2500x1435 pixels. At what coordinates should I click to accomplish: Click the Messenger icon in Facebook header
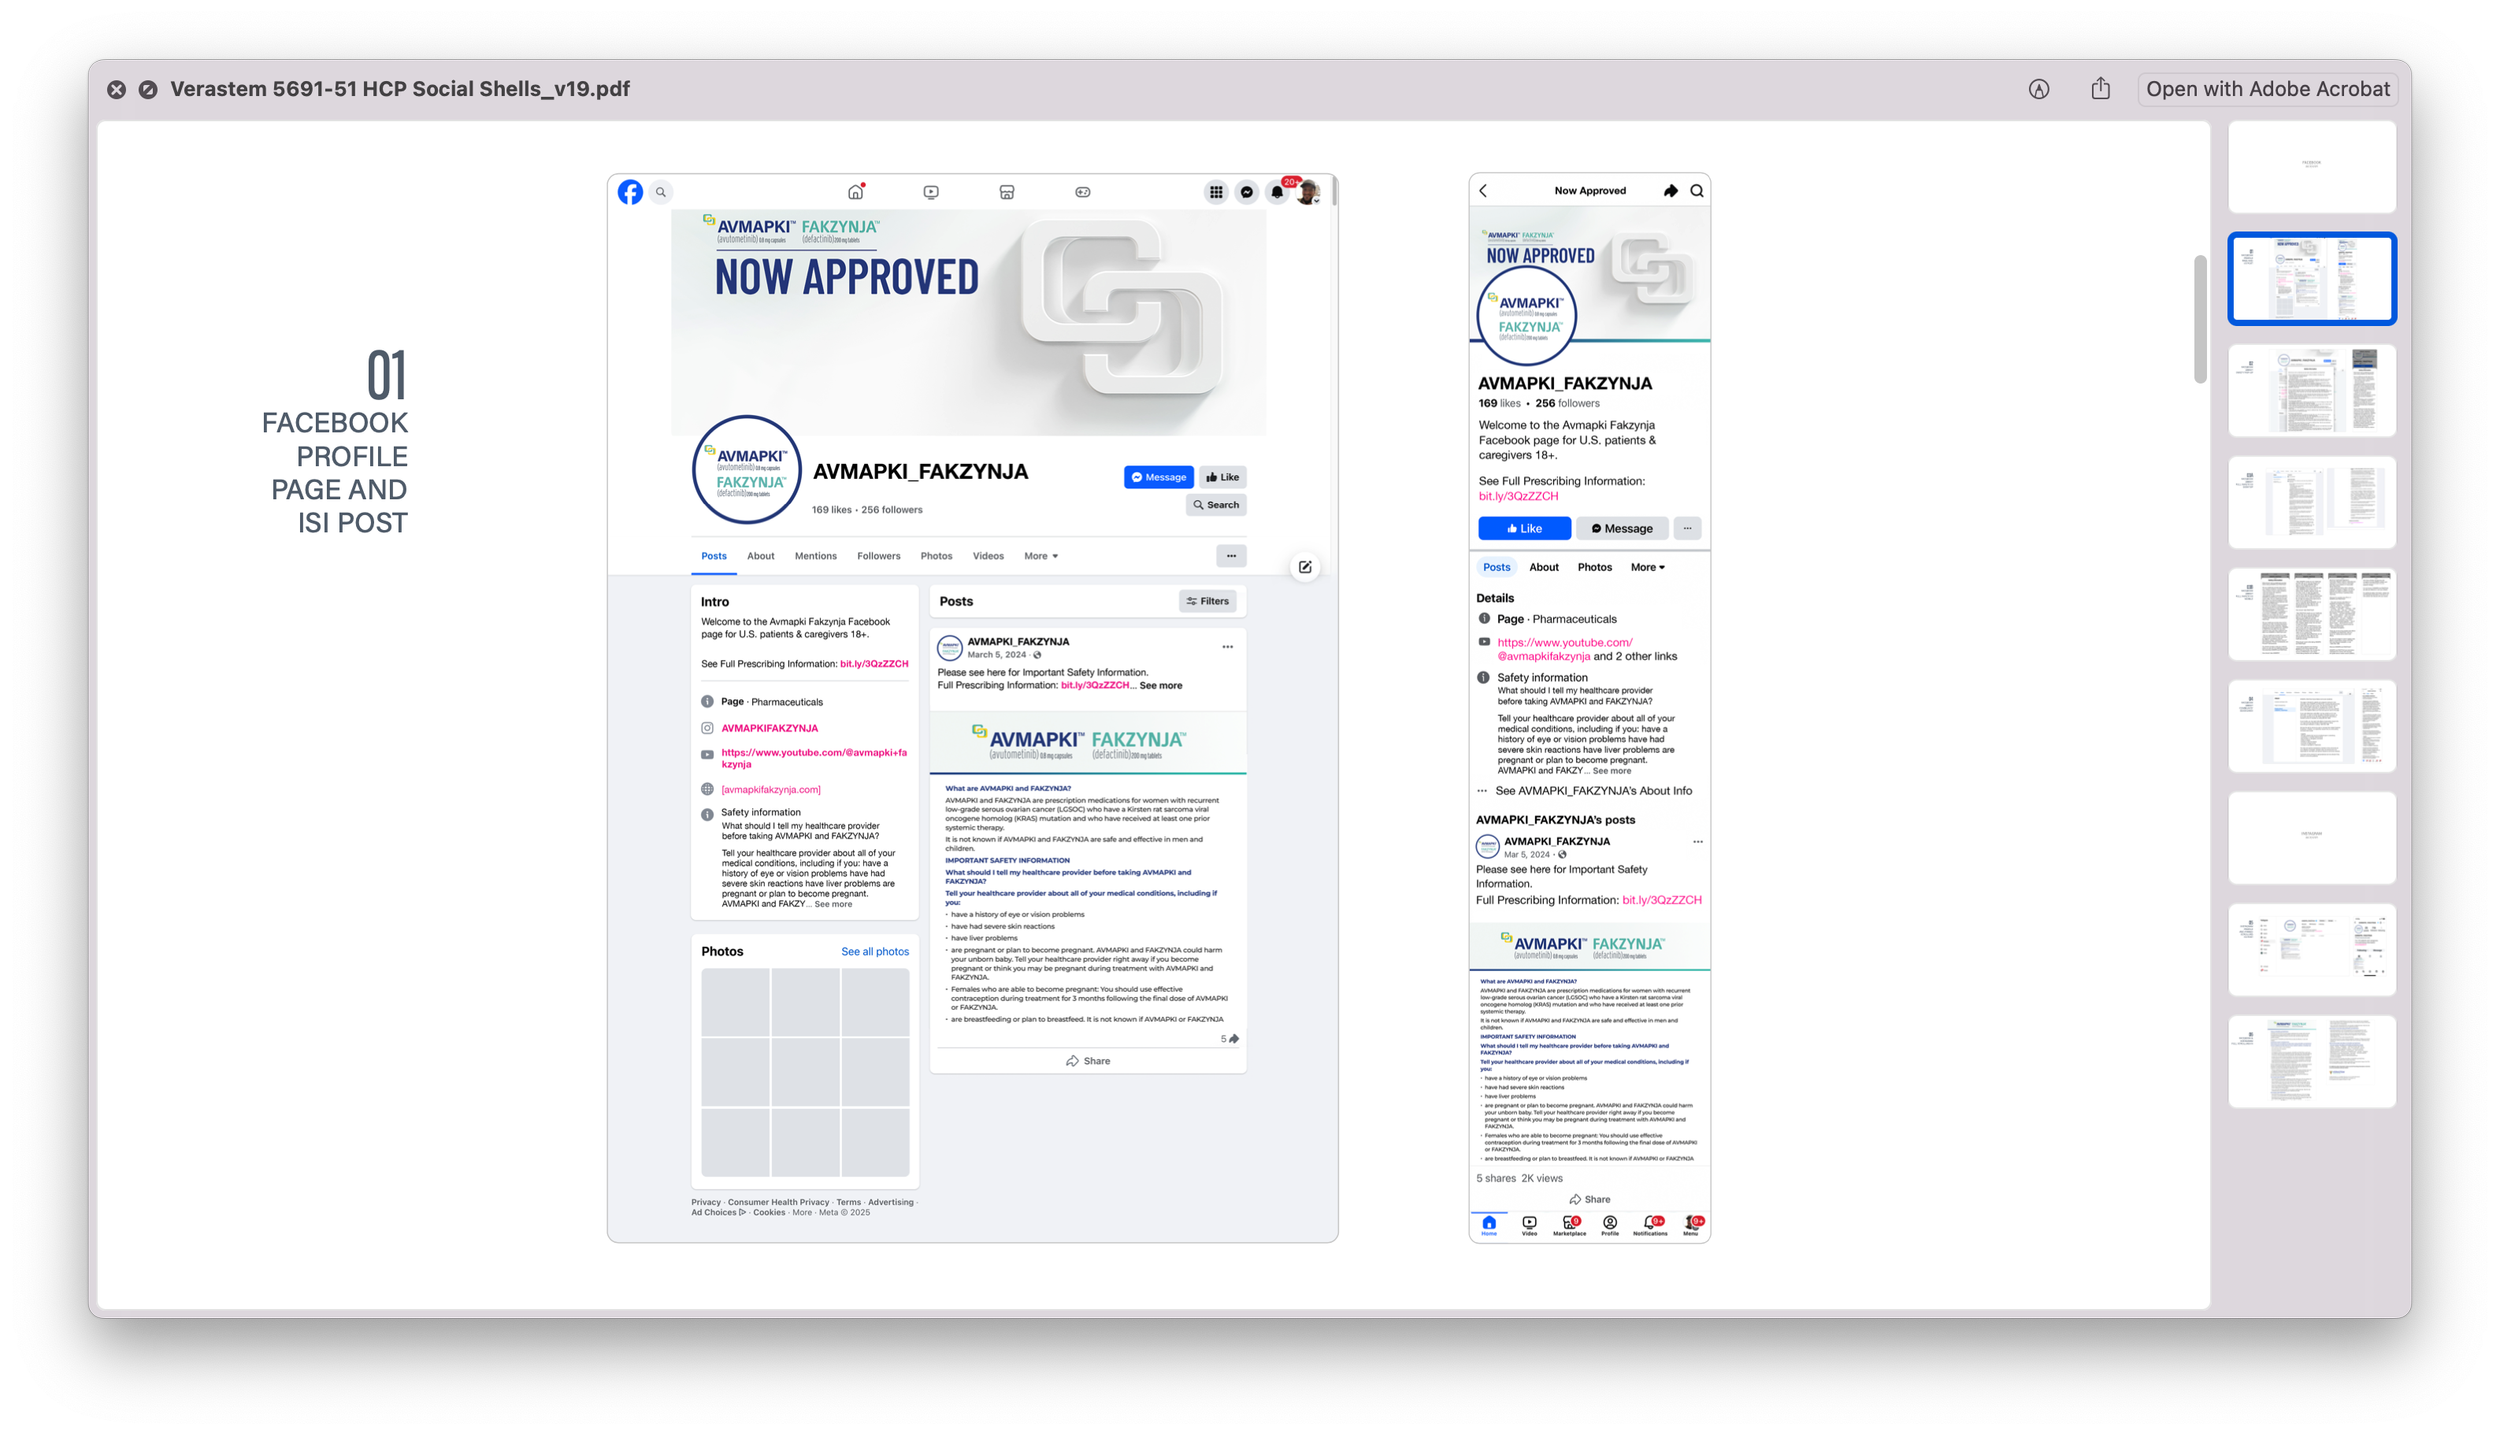click(1246, 192)
